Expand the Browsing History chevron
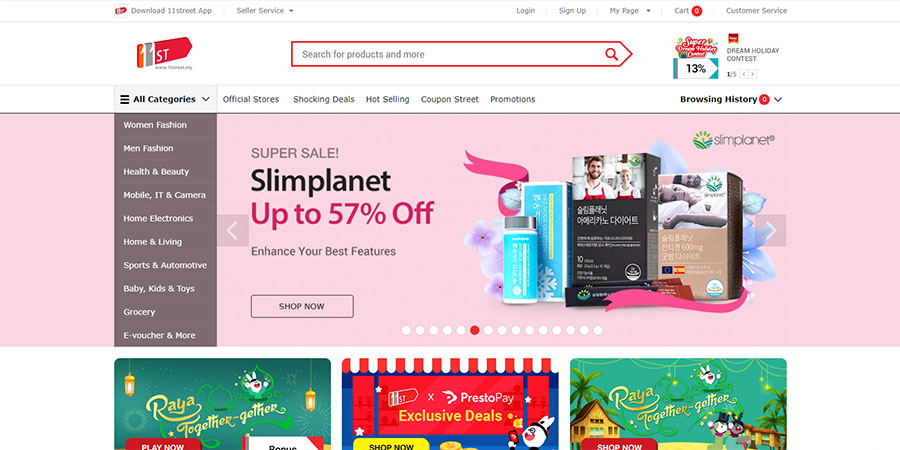The width and height of the screenshot is (900, 450). click(778, 99)
